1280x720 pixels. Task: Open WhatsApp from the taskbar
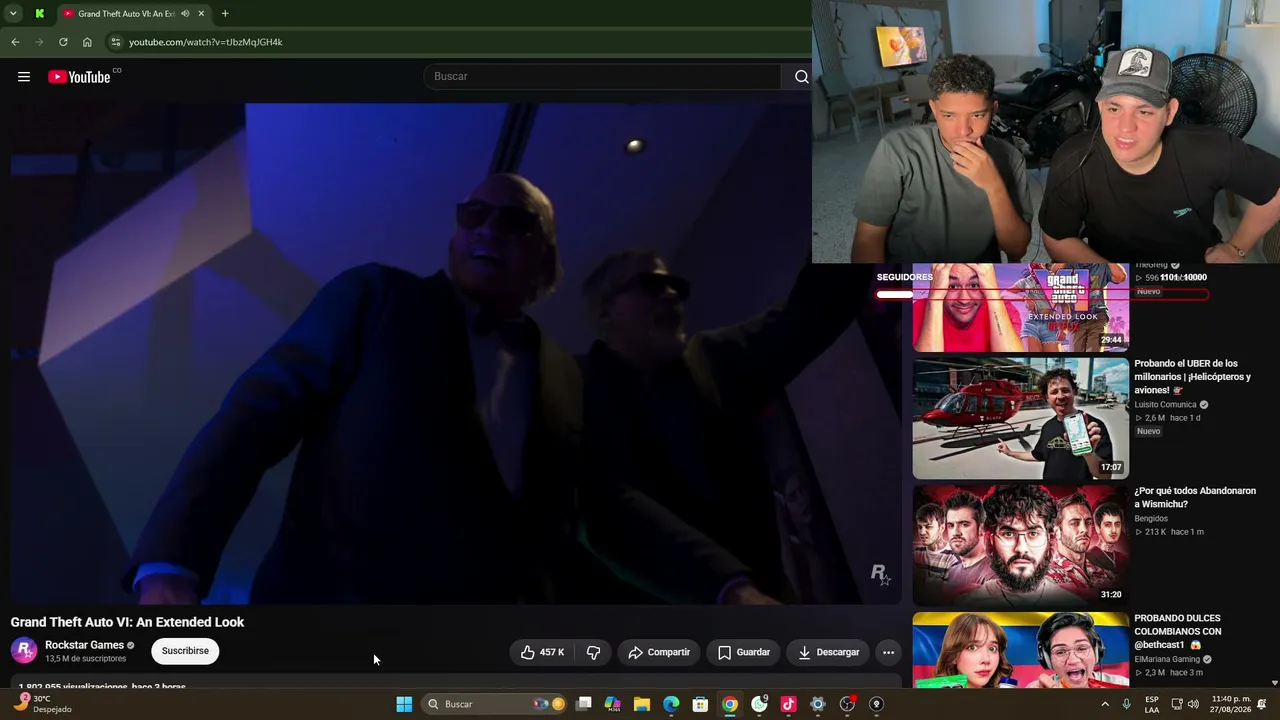pyautogui.click(x=760, y=704)
